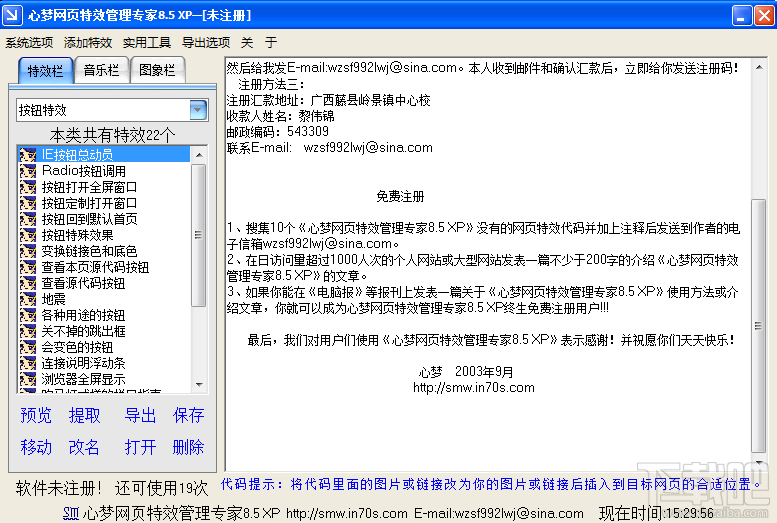Select 查看本页源代码按钮 in the list
This screenshot has height=523, width=777.
[104, 267]
